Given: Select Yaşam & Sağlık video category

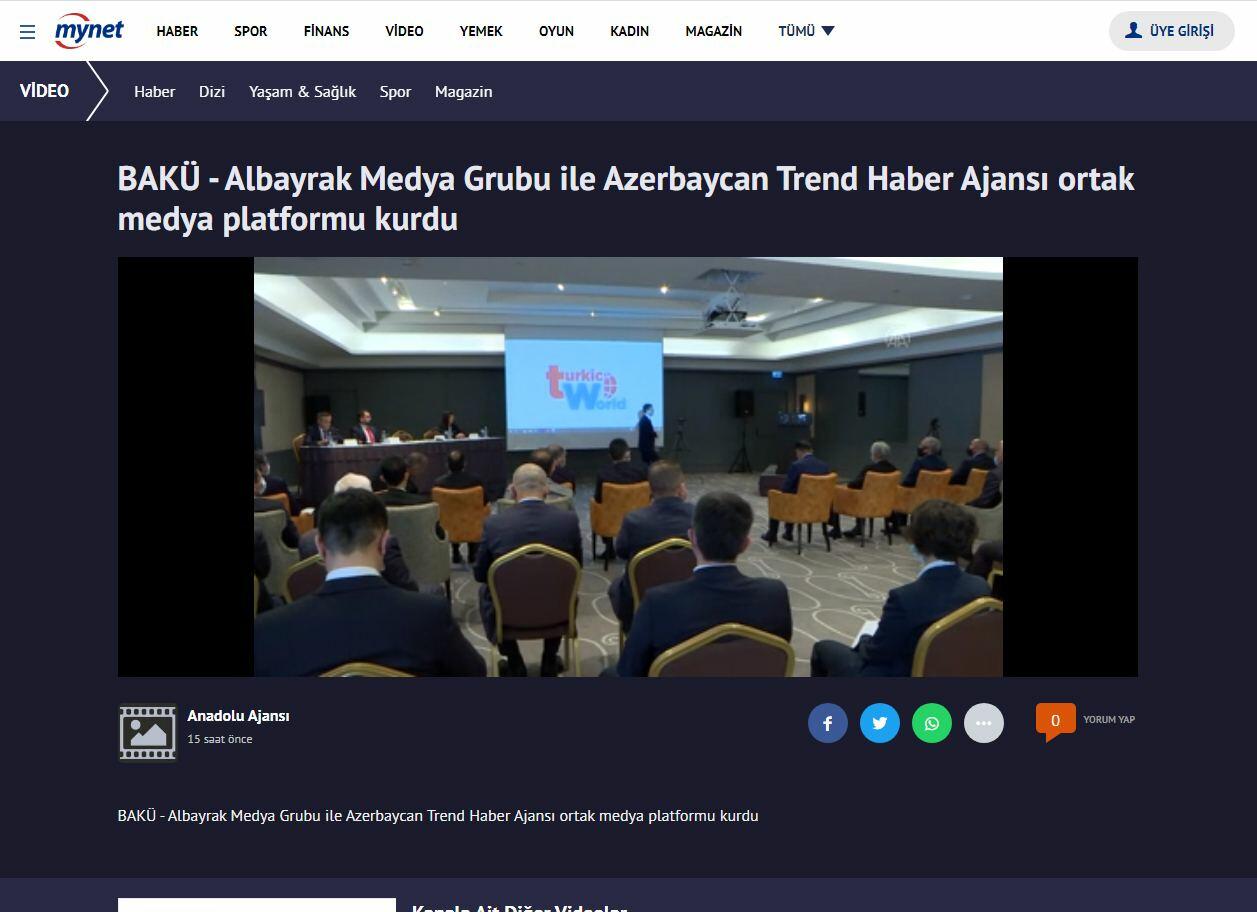Looking at the screenshot, I should click(302, 91).
